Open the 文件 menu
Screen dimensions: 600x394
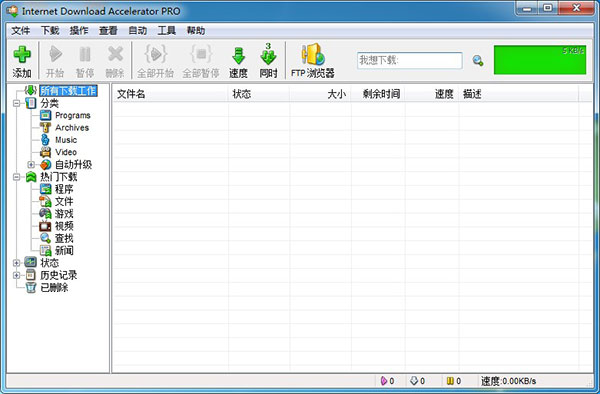(21, 30)
